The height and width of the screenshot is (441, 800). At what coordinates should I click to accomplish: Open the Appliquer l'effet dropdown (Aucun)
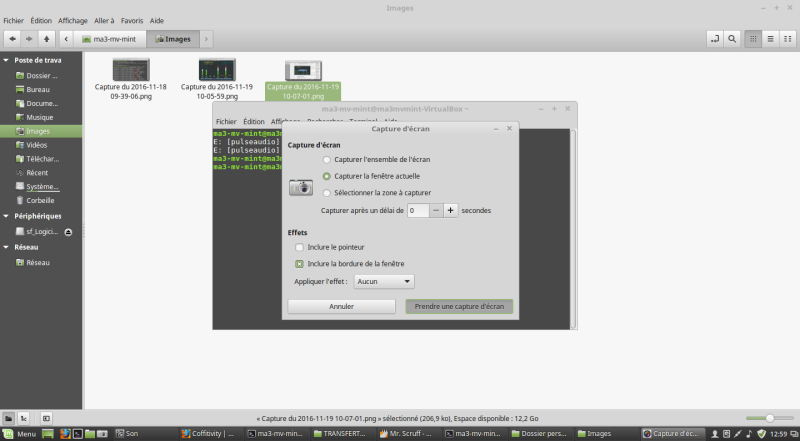384,281
